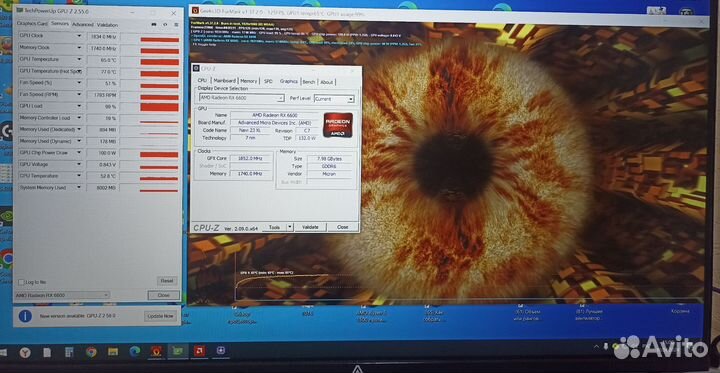Click the Reset button in GPU-Z

(166, 281)
